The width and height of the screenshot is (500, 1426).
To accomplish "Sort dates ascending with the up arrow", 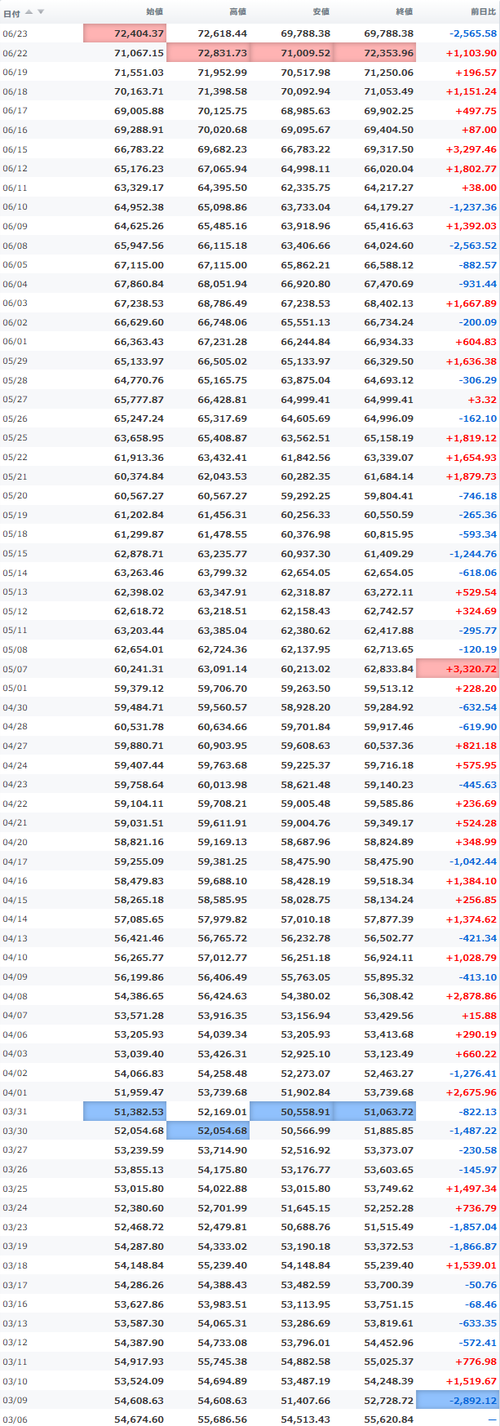I will 28,12.
